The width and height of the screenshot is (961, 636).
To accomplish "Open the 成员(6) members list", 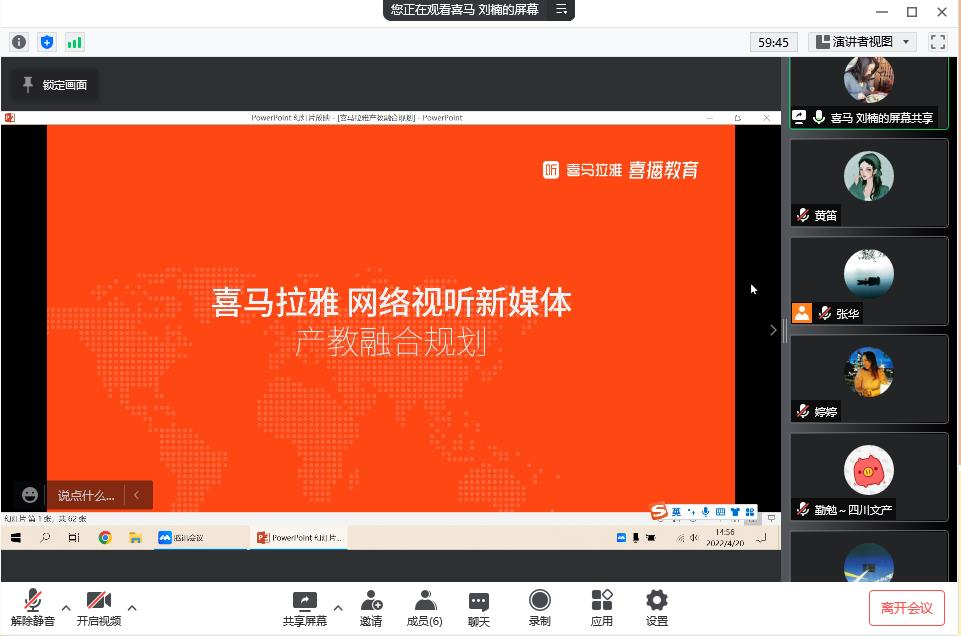I will [x=425, y=608].
